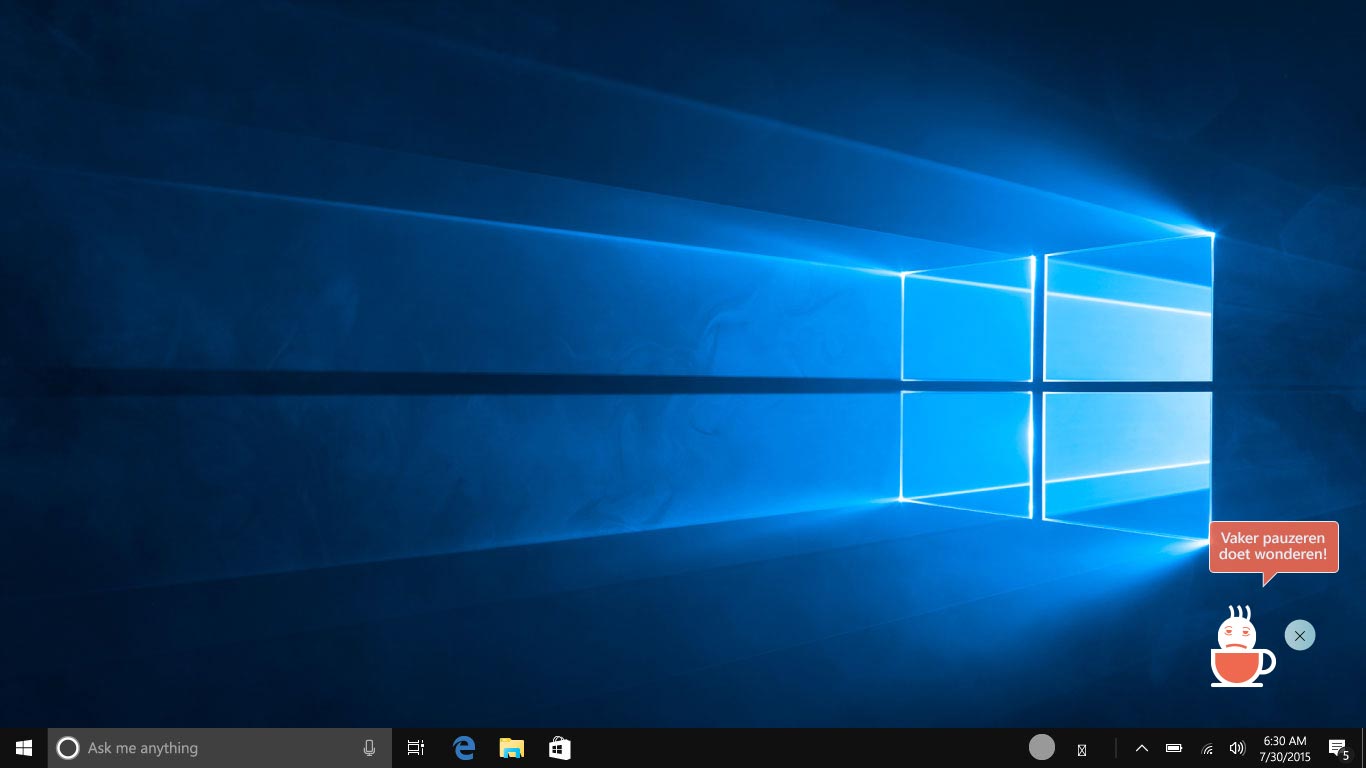
Task: Click the 'Vaker pauzeren doet wonderen!' speech bubble
Action: click(1273, 546)
